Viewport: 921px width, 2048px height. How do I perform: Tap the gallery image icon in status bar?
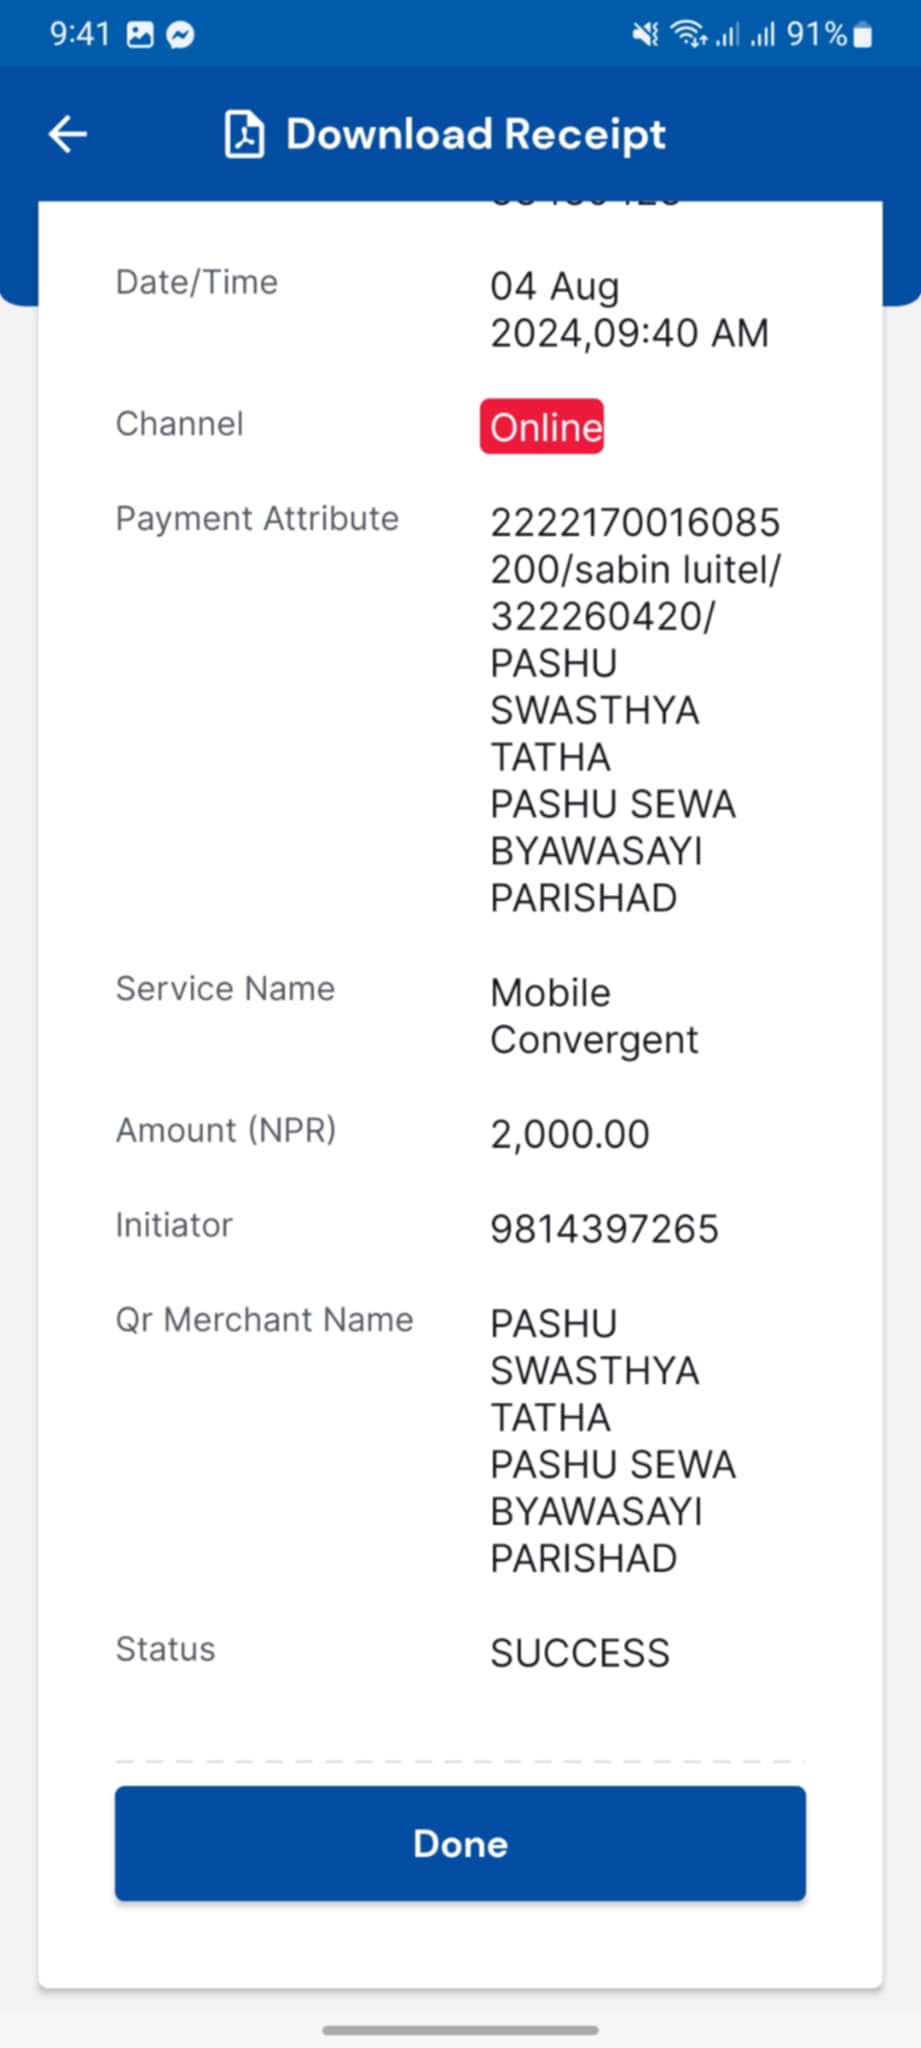140,36
